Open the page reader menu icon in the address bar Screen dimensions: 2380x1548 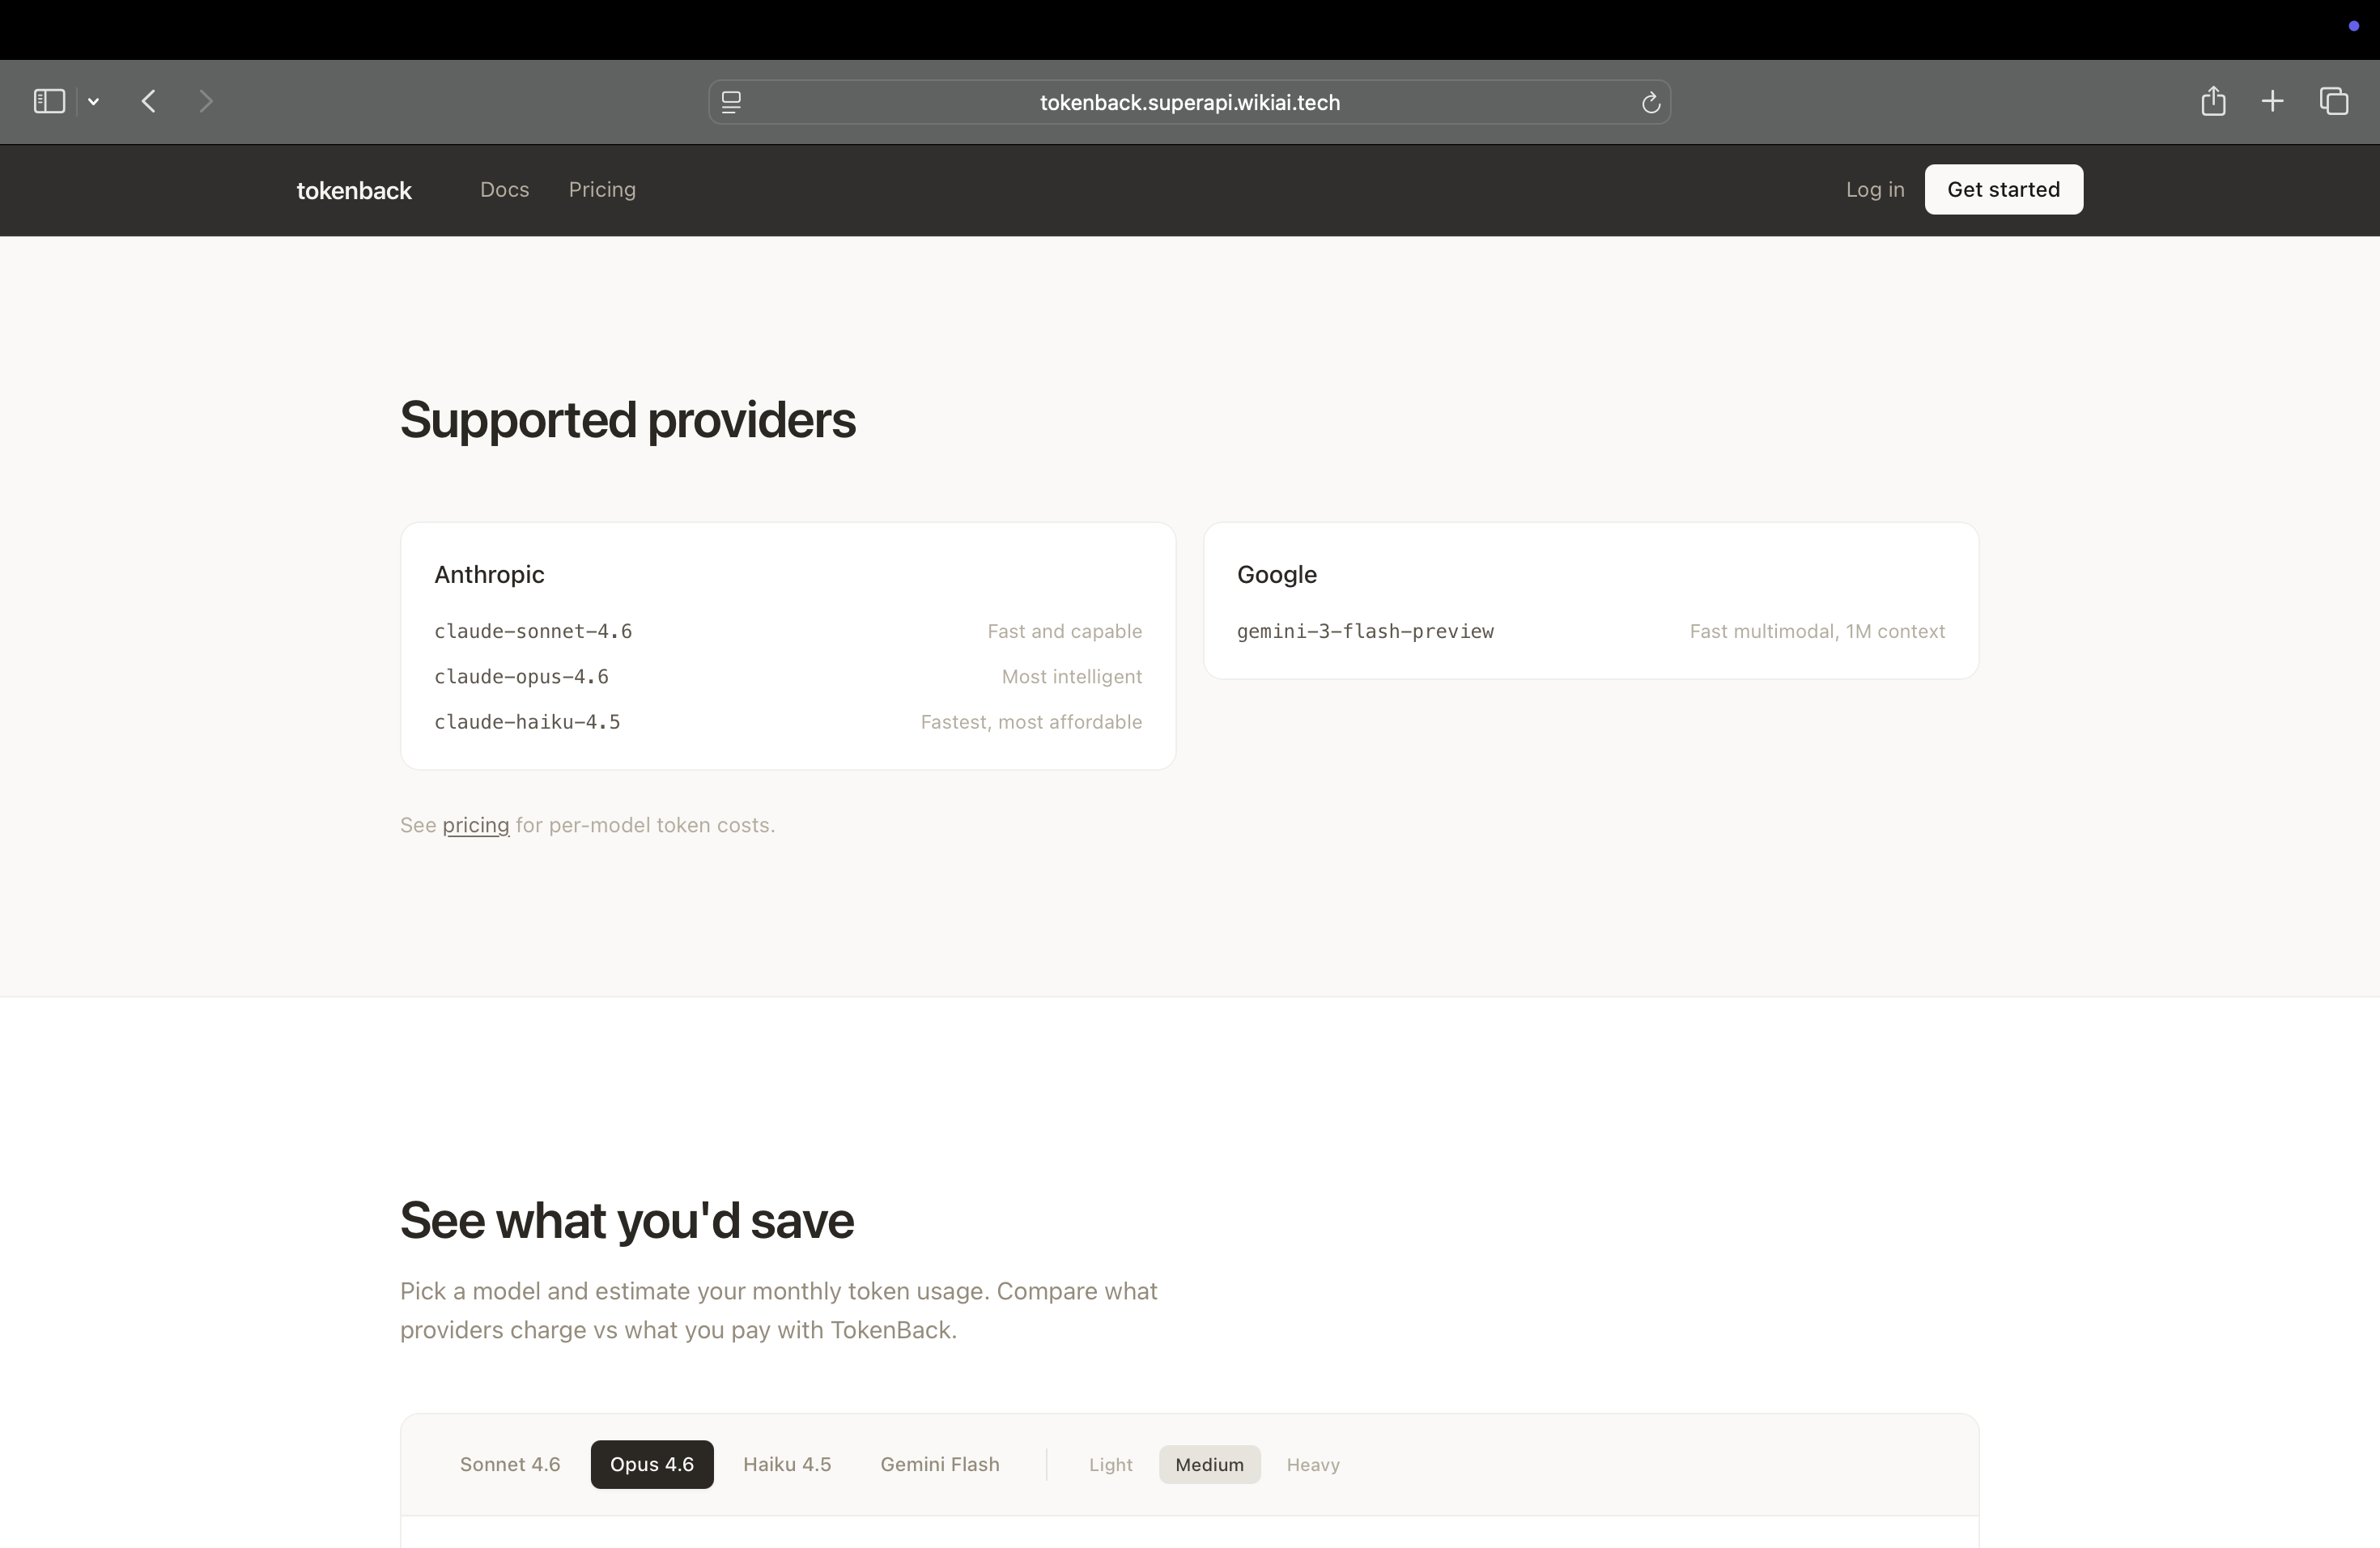pyautogui.click(x=731, y=102)
